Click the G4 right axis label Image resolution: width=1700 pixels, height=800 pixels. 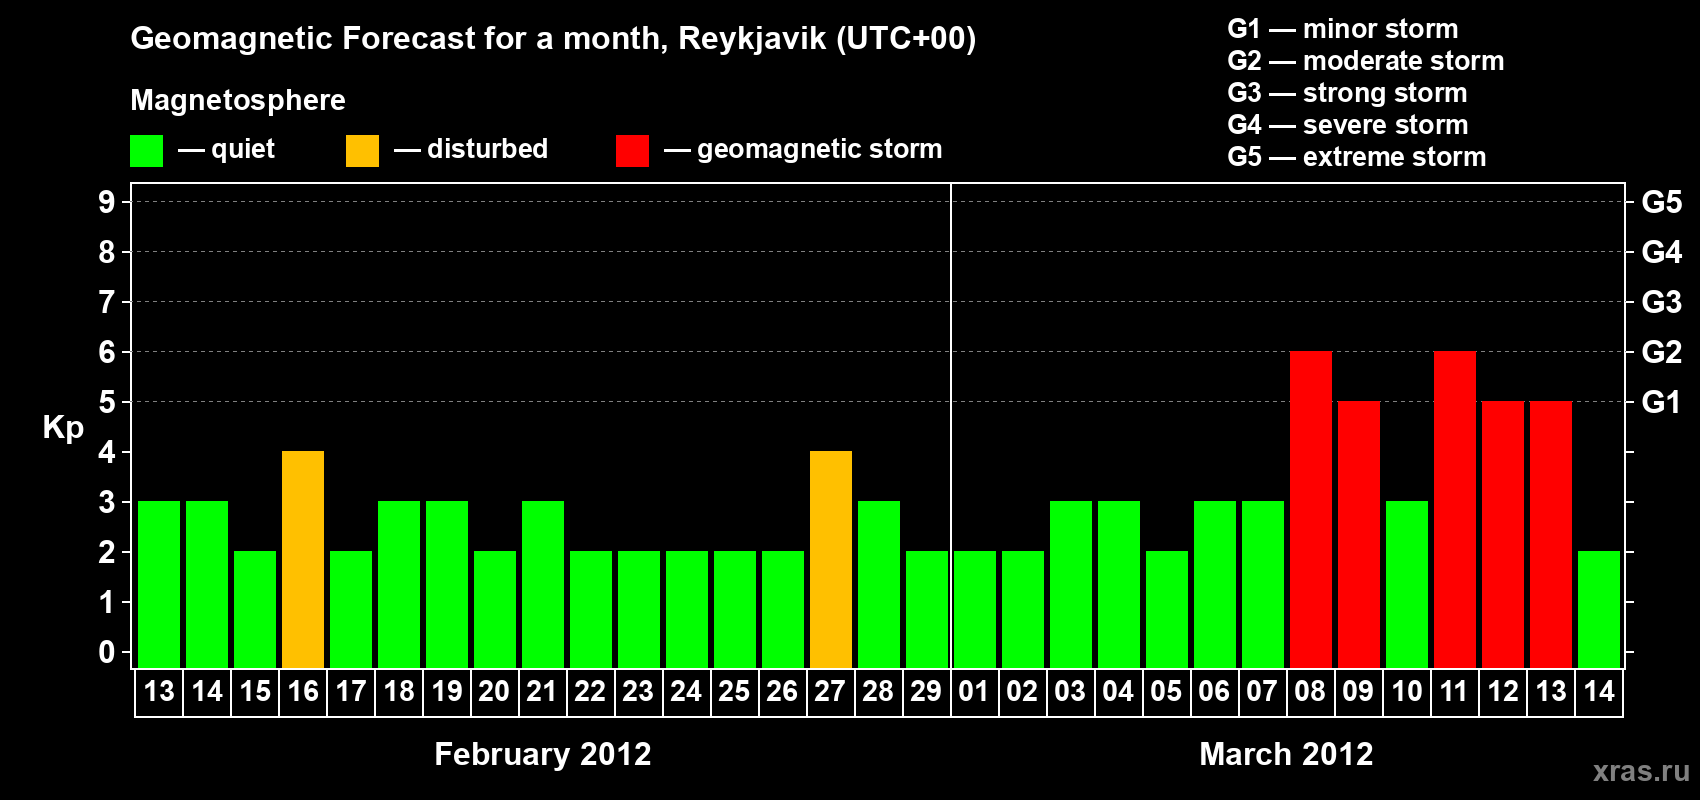coord(1662,252)
